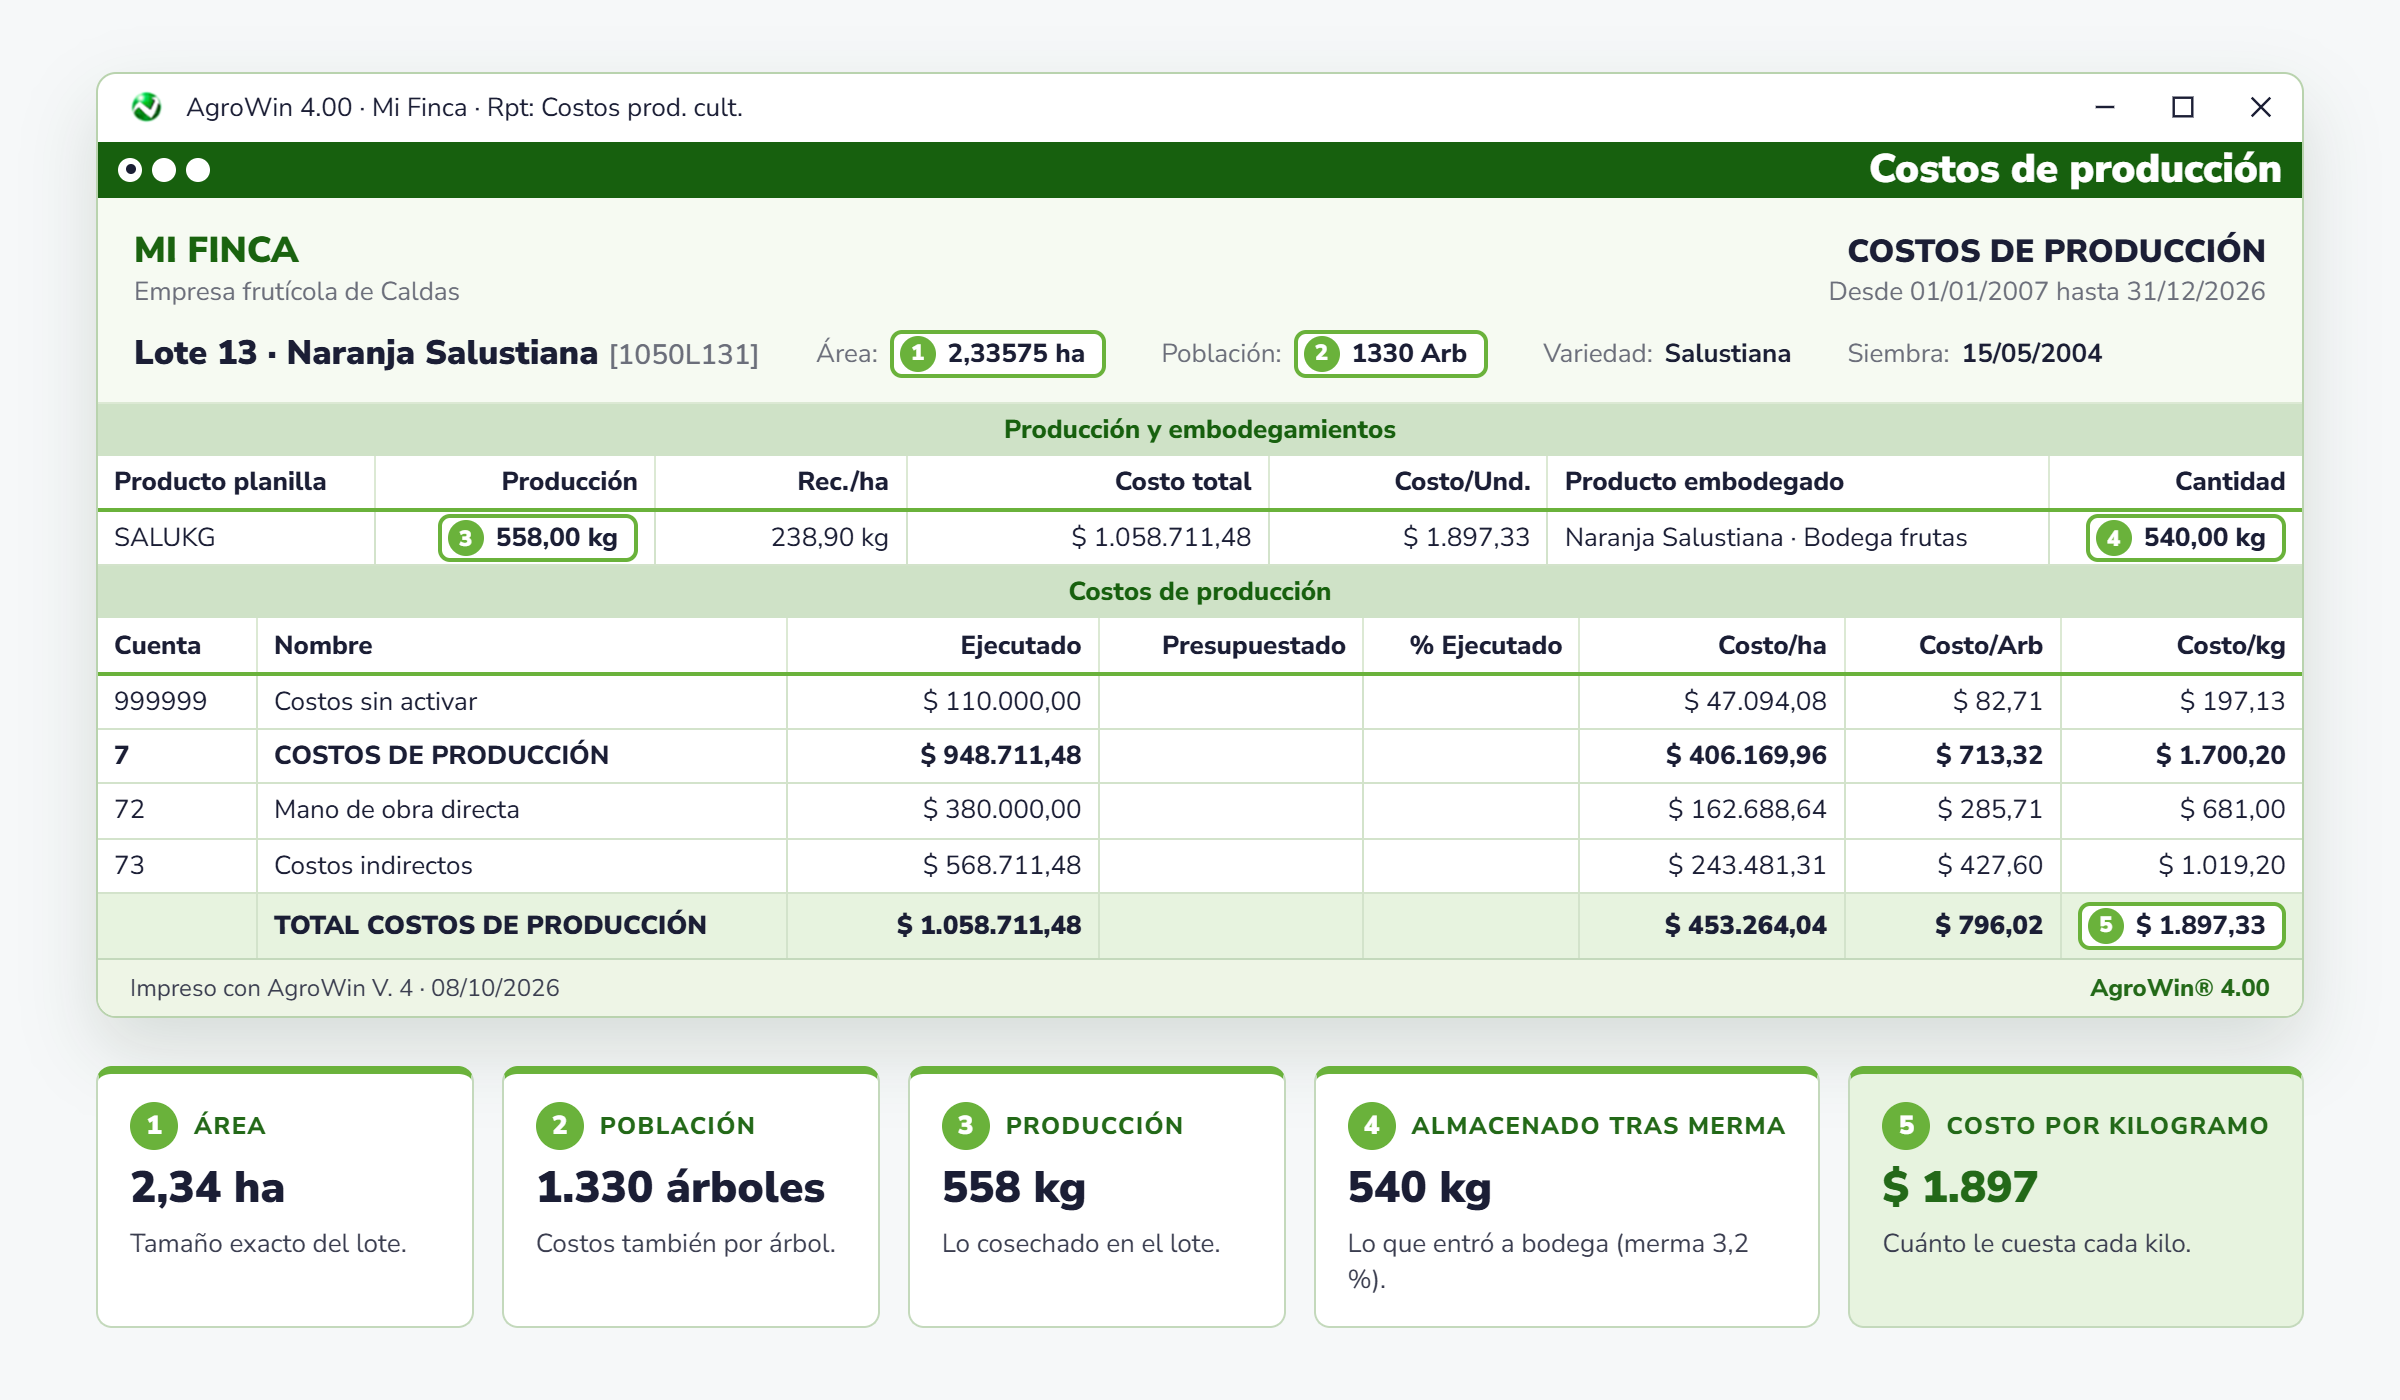Click the Siembra date 15/05/2004

tap(2032, 354)
